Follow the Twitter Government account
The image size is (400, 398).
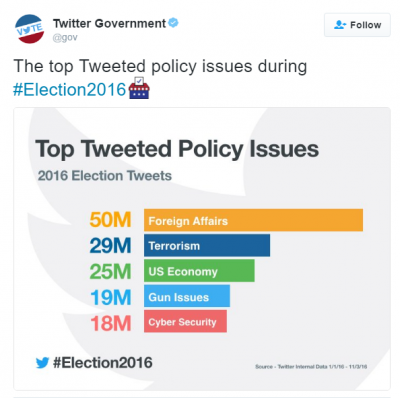357,25
